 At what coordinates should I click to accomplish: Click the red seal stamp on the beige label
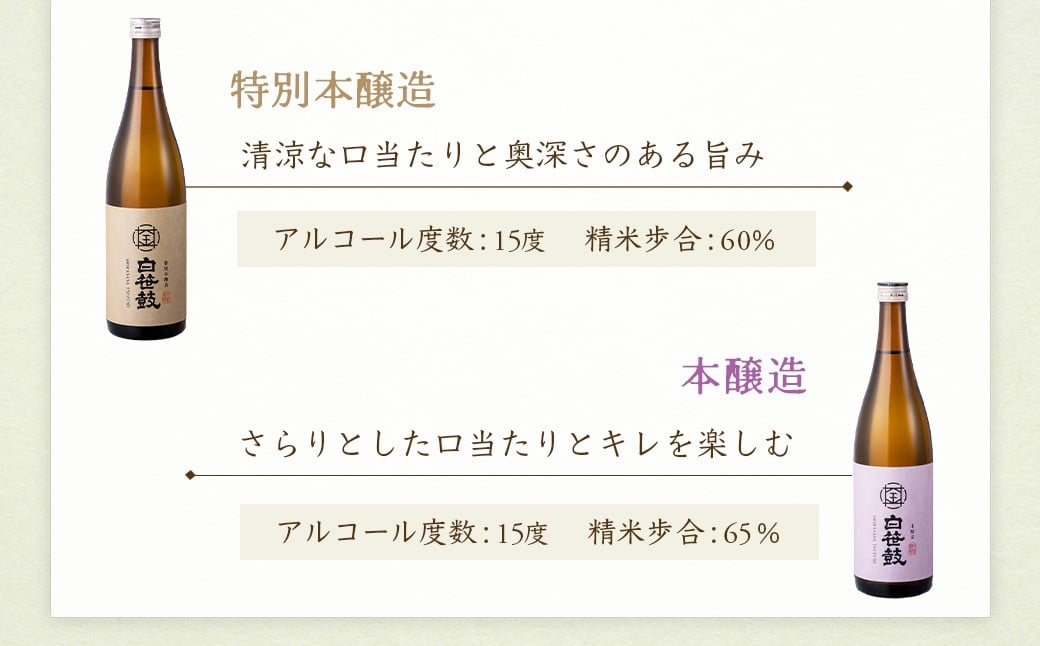tap(167, 297)
